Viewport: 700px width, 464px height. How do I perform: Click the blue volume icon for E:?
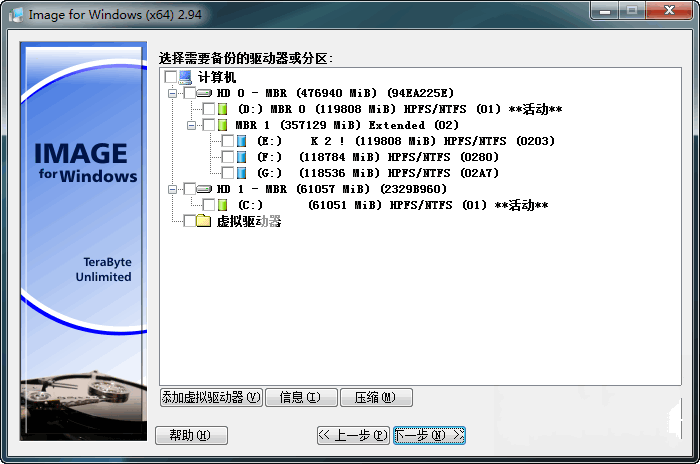(x=242, y=141)
